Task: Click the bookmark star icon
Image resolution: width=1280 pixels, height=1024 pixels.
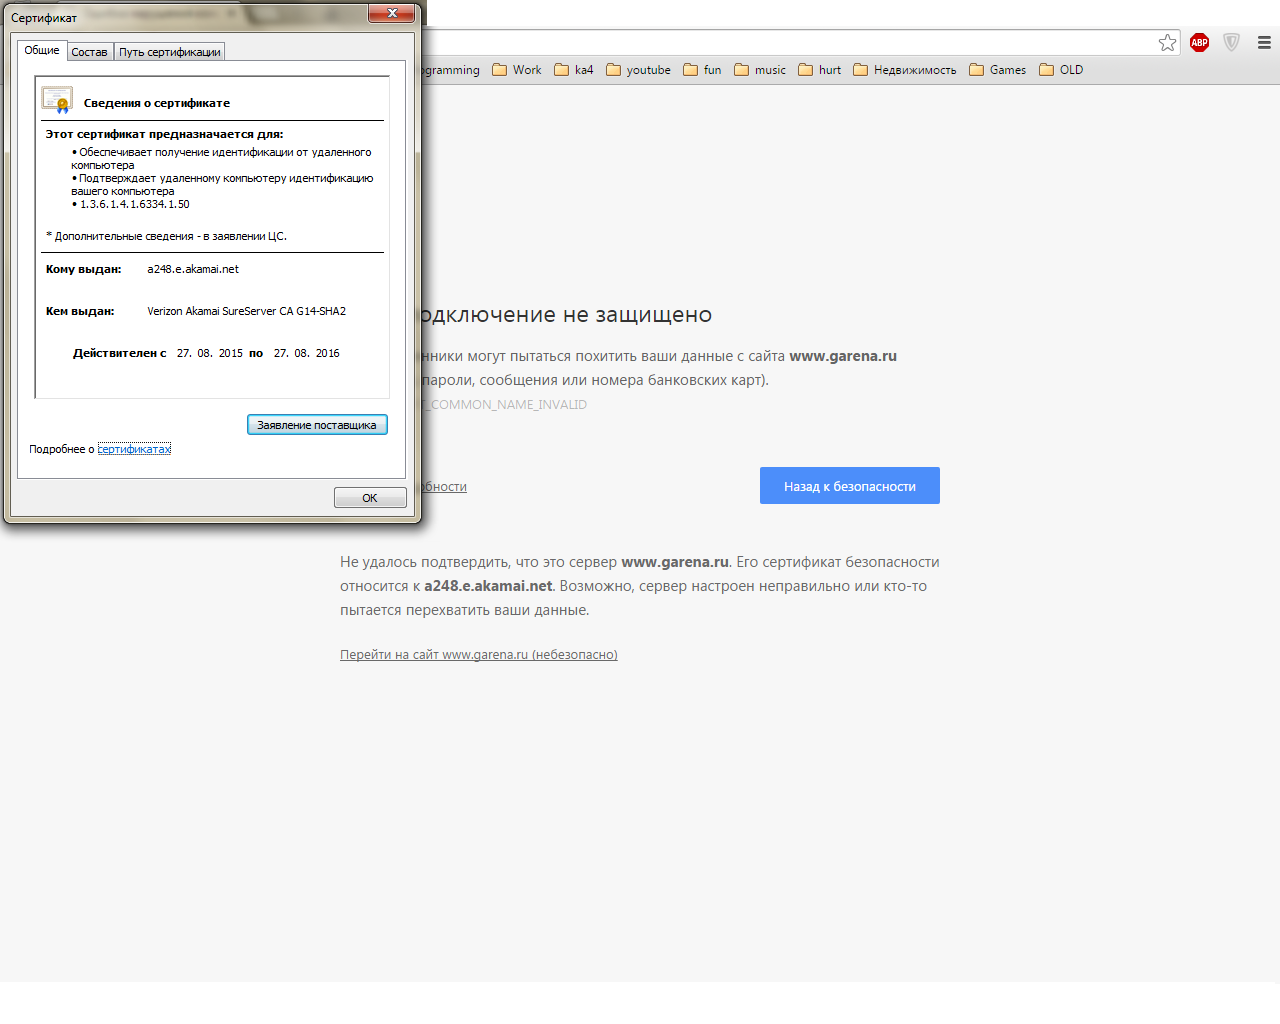Action: 1167,42
